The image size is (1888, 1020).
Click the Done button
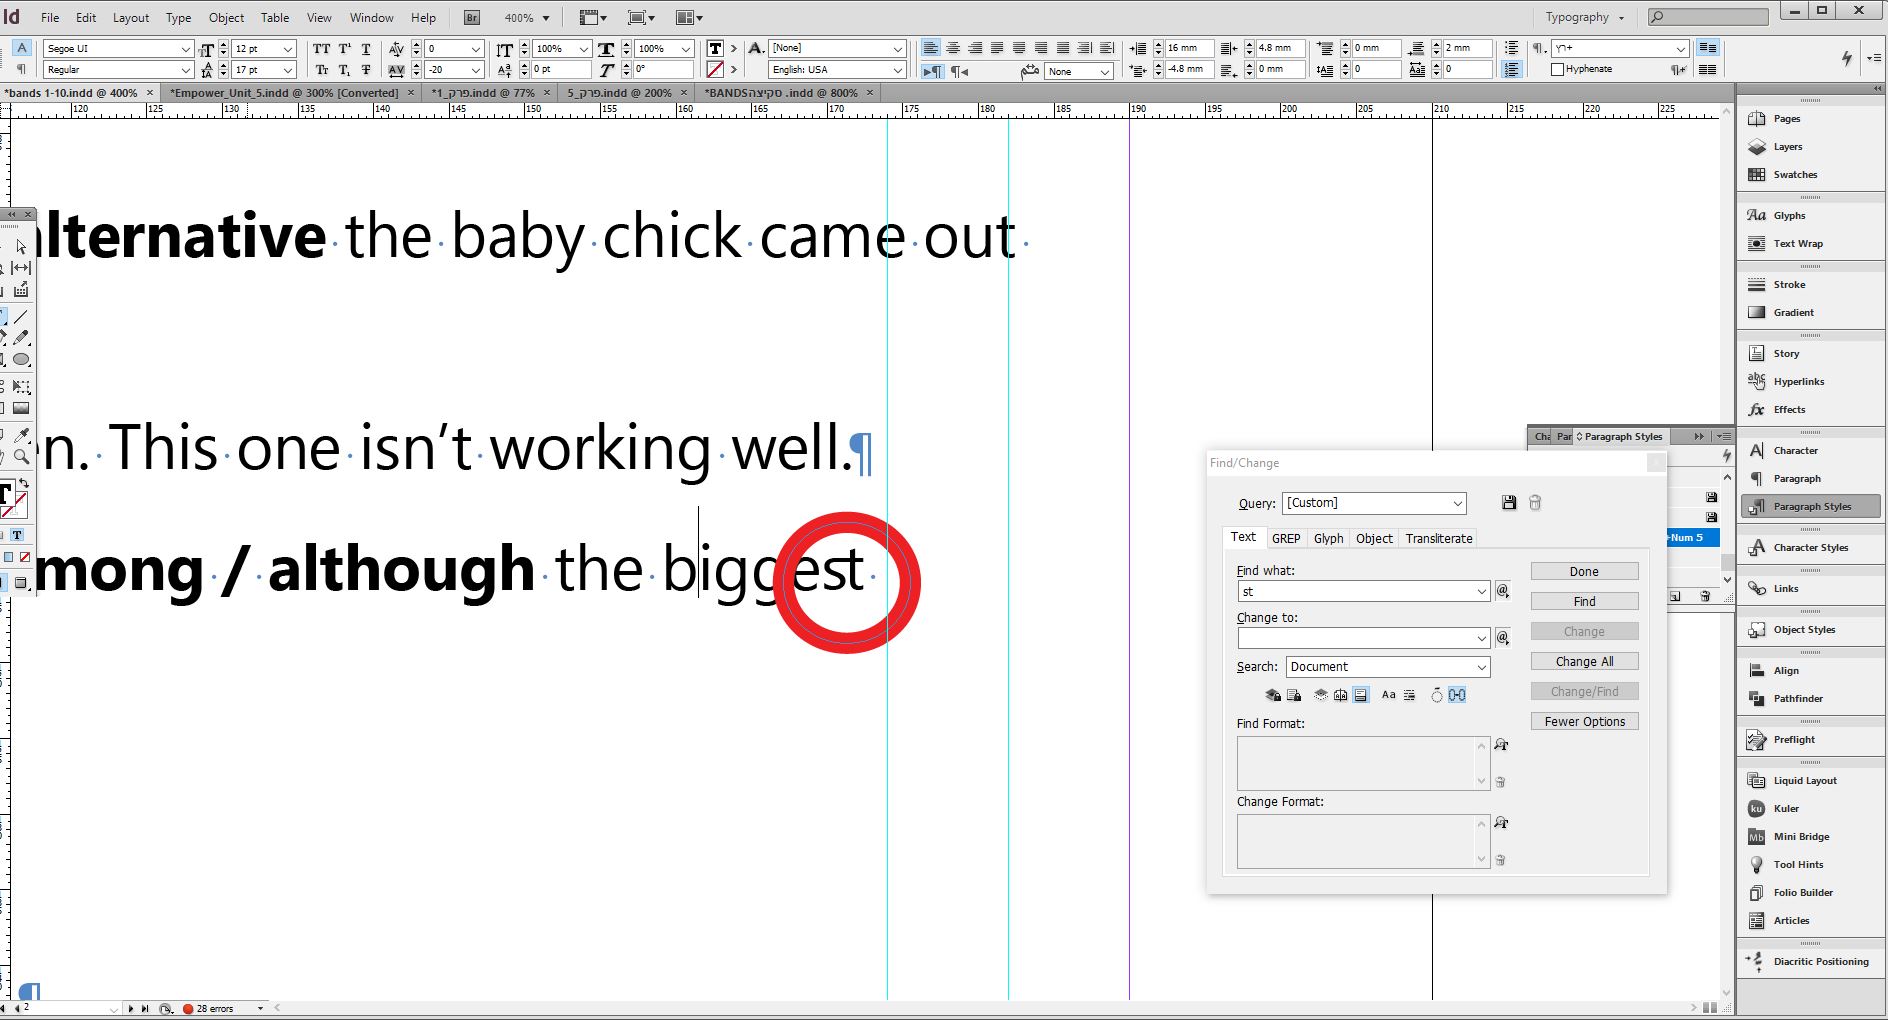1584,571
